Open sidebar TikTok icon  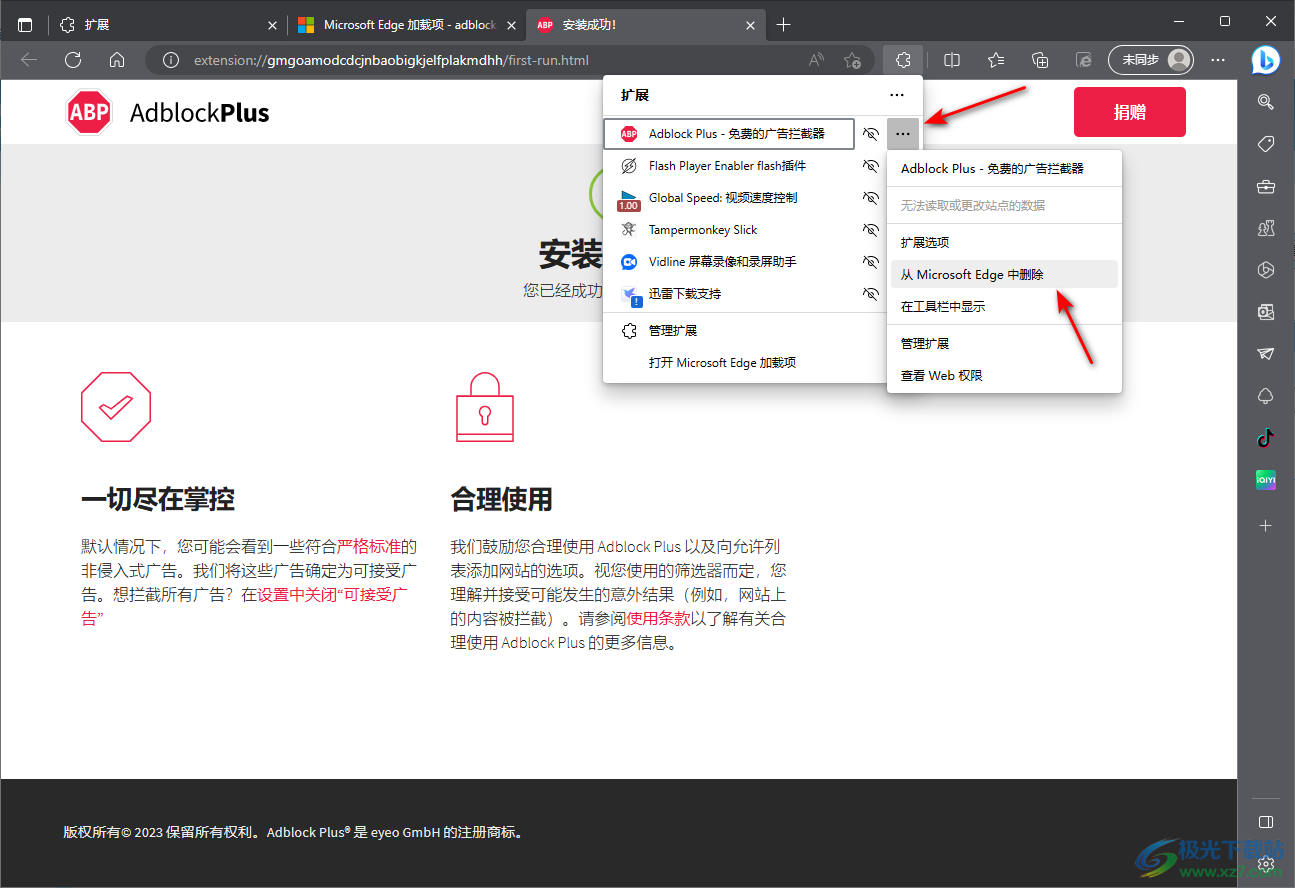(1266, 438)
